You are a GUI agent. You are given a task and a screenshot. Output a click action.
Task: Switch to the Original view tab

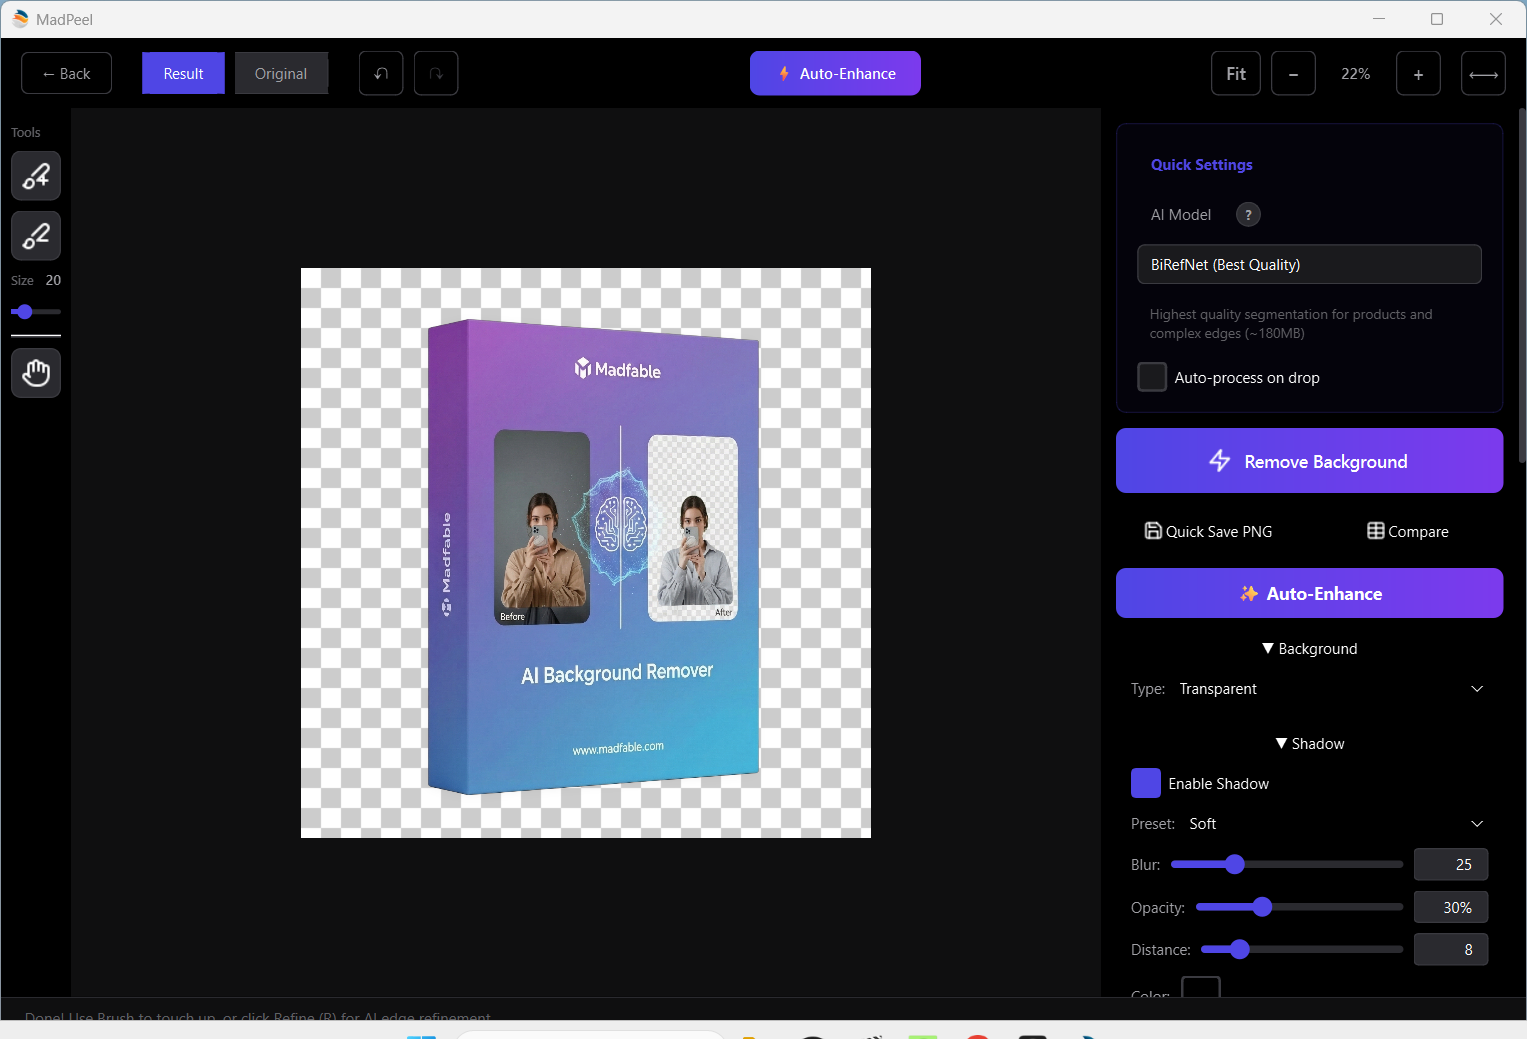tap(281, 74)
